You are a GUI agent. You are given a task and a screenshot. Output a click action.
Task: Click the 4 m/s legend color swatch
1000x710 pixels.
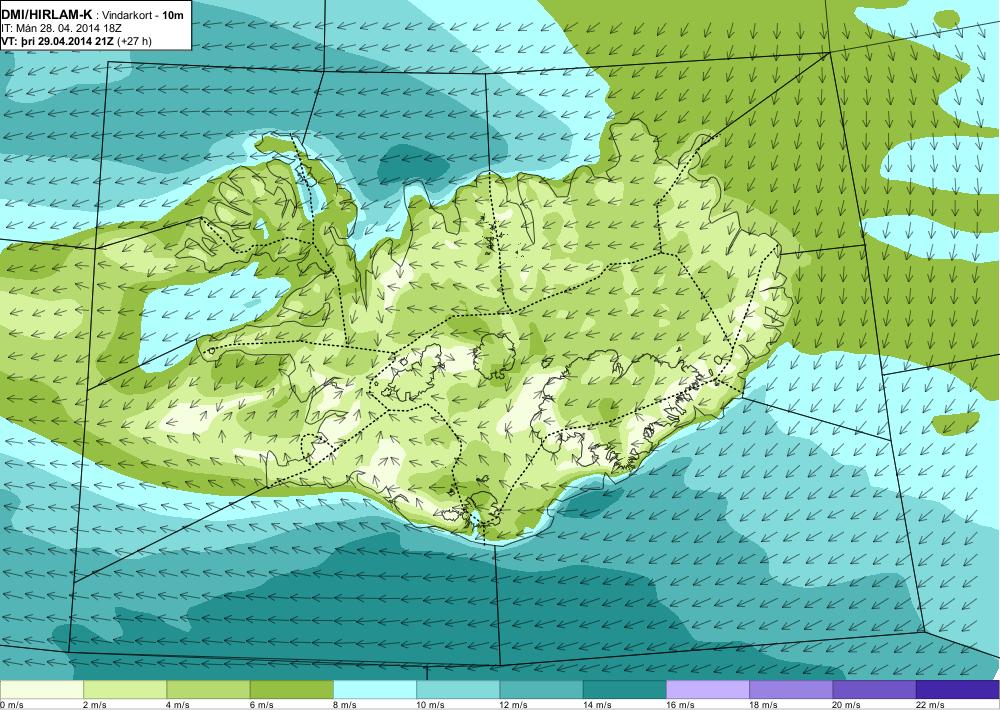coord(209,690)
